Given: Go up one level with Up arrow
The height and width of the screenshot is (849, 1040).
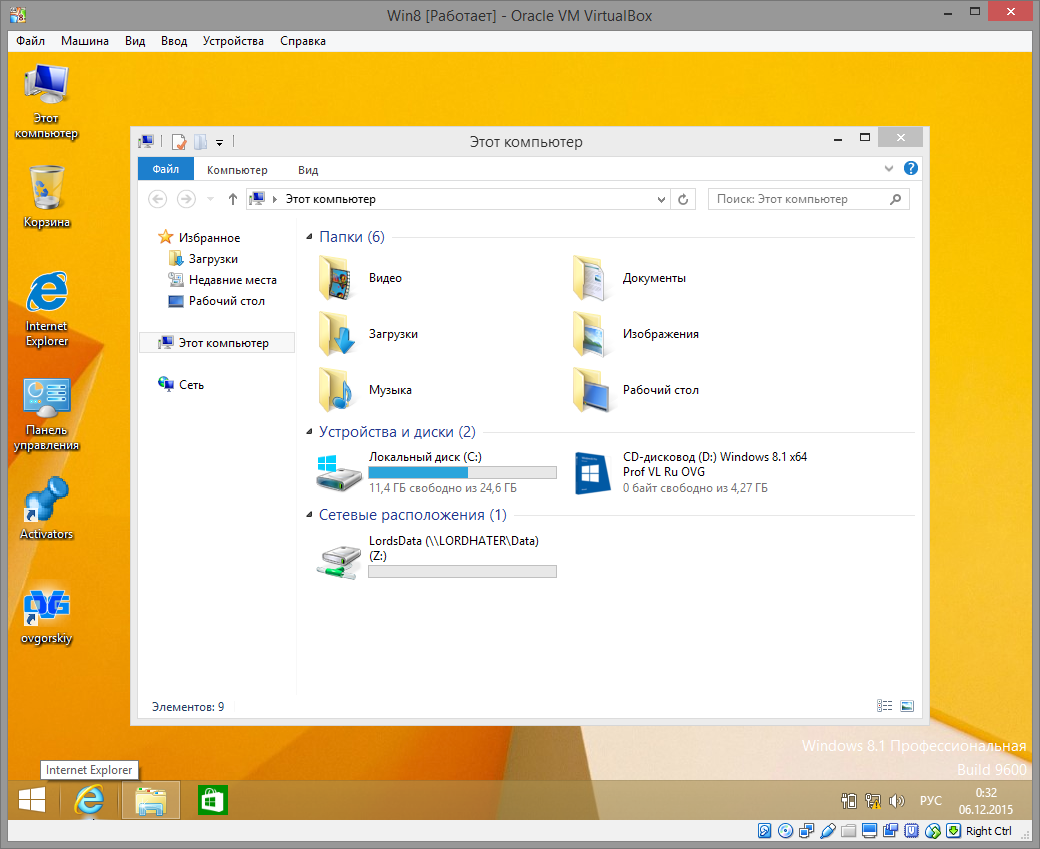Looking at the screenshot, I should tap(232, 199).
